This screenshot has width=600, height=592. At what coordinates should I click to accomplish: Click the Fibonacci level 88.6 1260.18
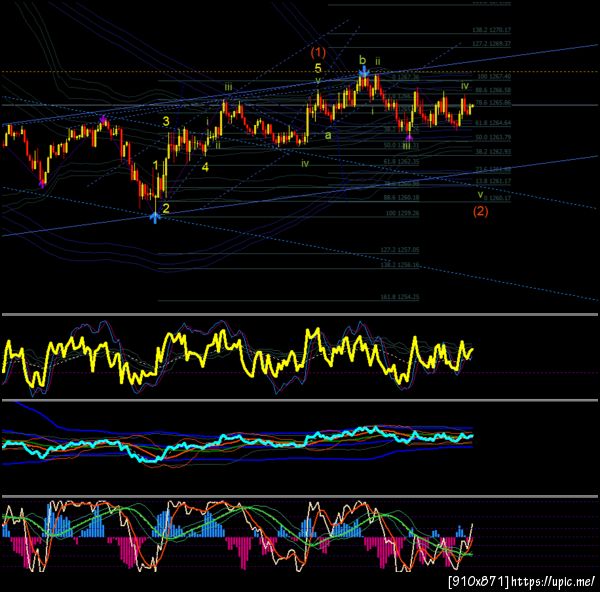[401, 198]
